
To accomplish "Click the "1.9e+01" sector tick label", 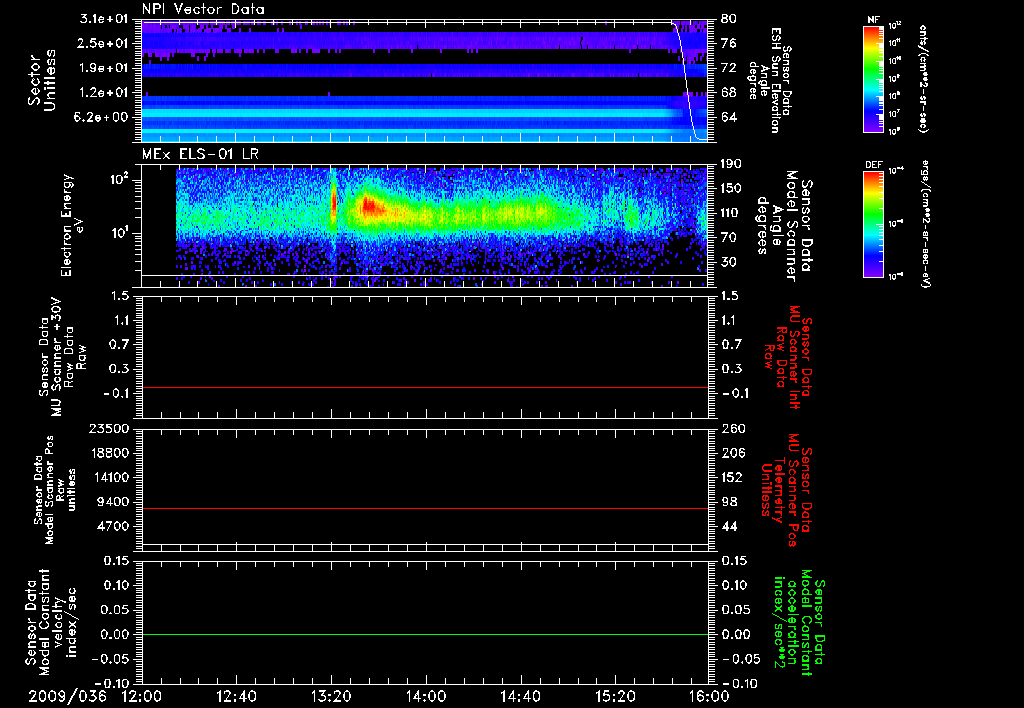I will 104,68.
